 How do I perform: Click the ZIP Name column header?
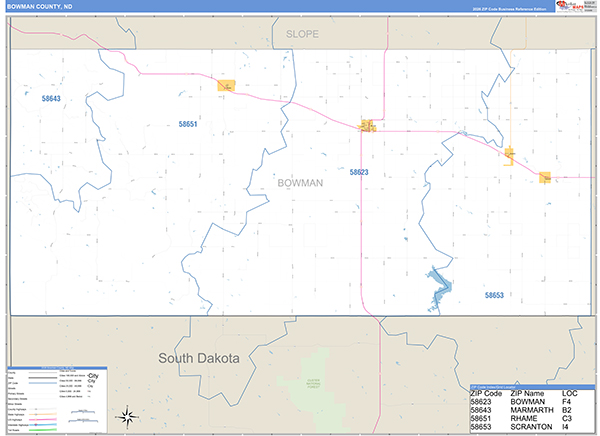527,394
